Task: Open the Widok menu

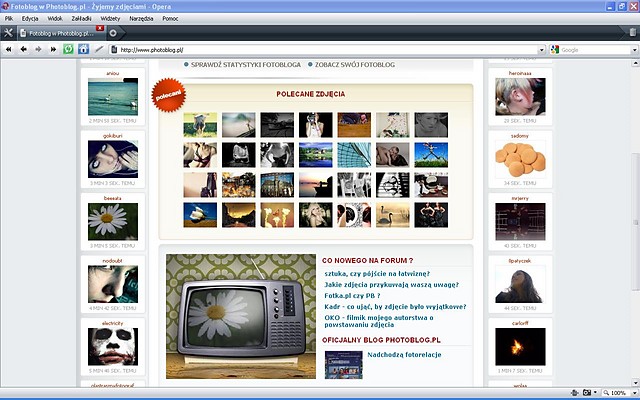Action: coord(55,18)
